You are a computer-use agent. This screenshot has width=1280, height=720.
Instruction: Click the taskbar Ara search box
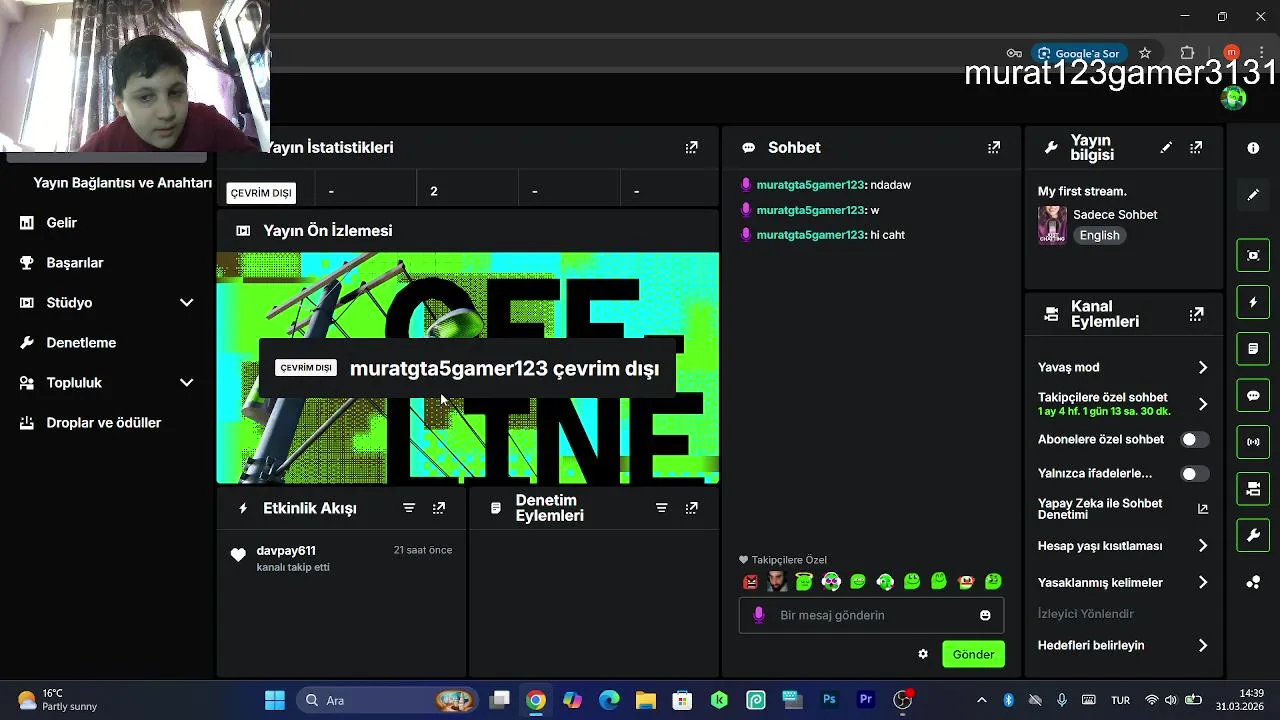pyautogui.click(x=390, y=700)
